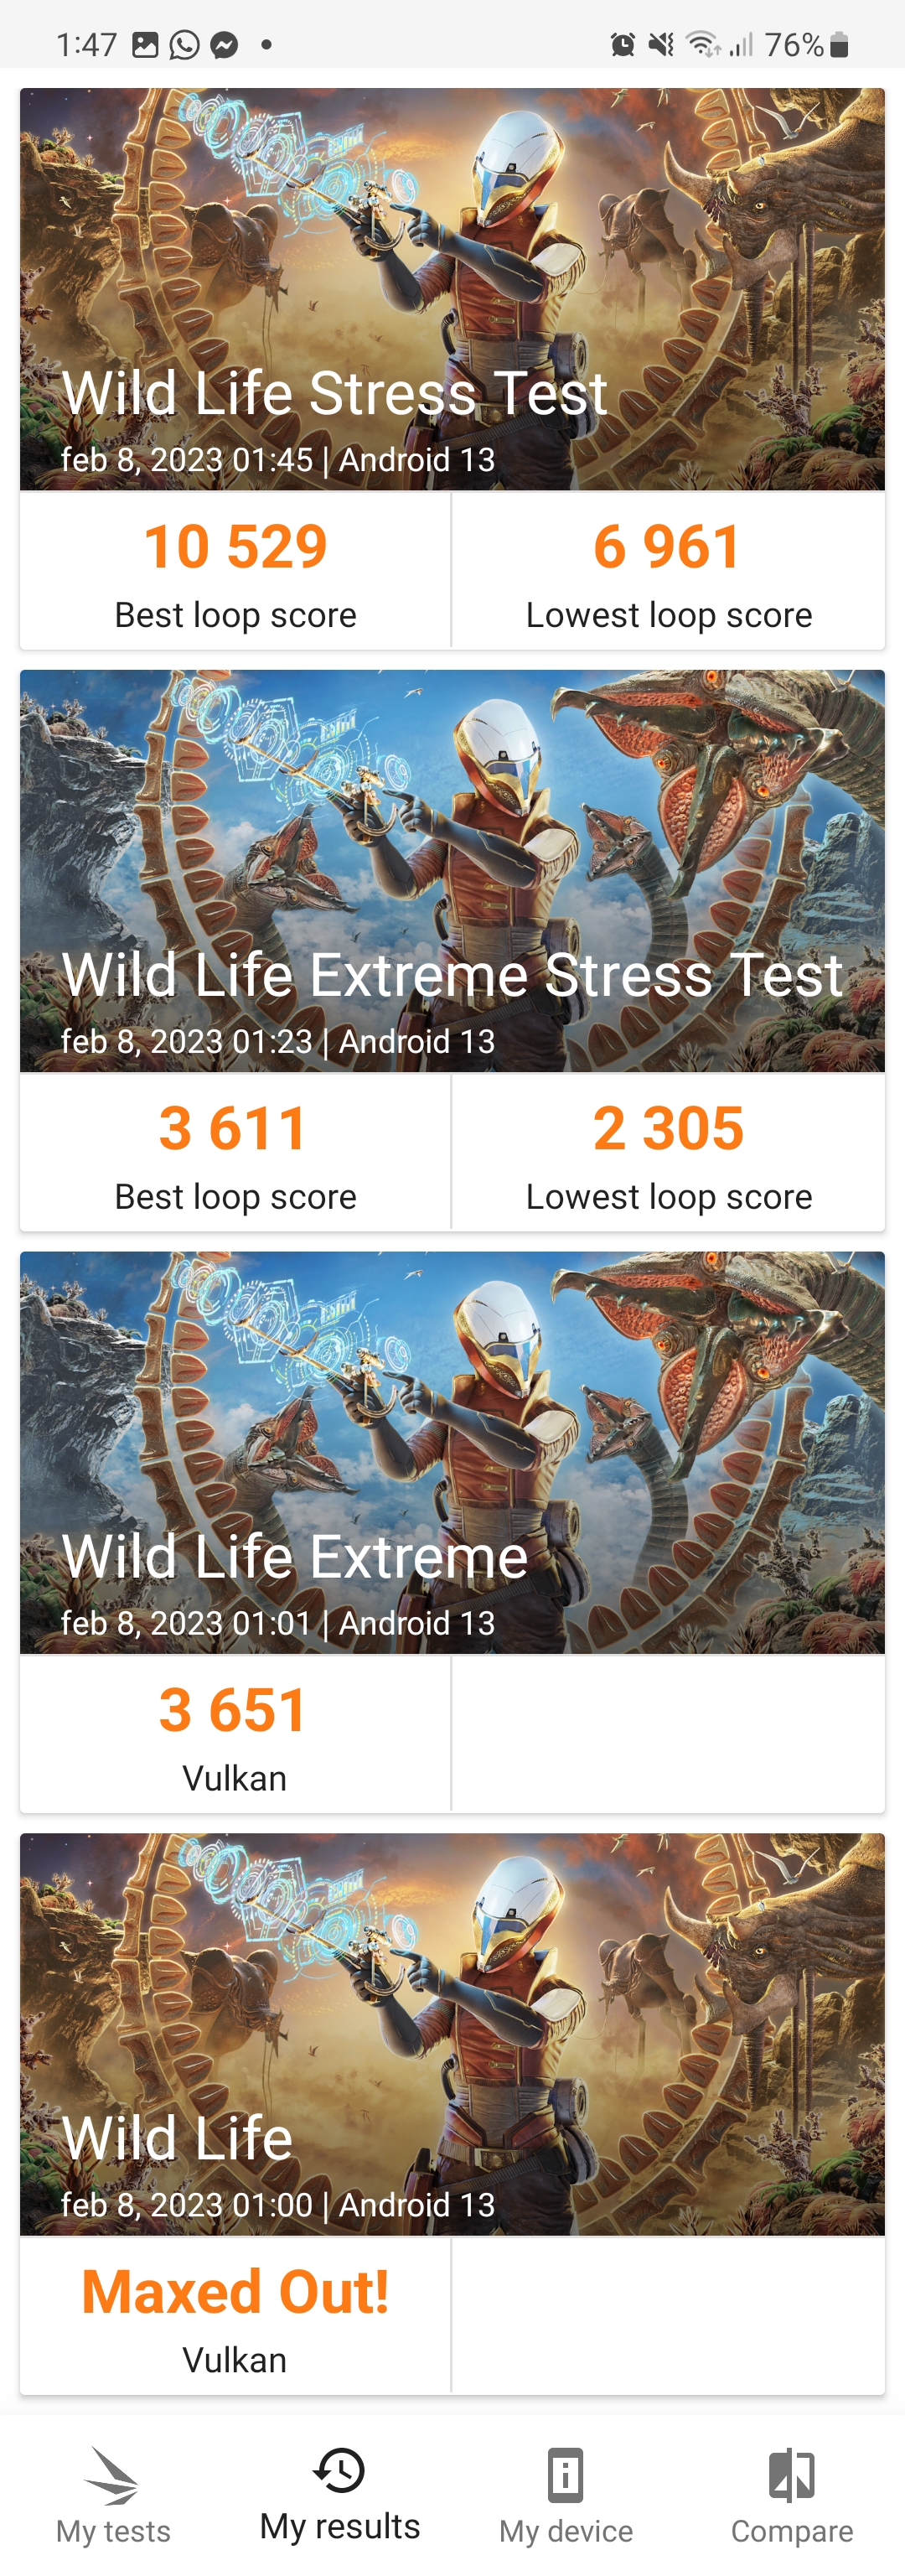Open the My device info icon

click(565, 2475)
